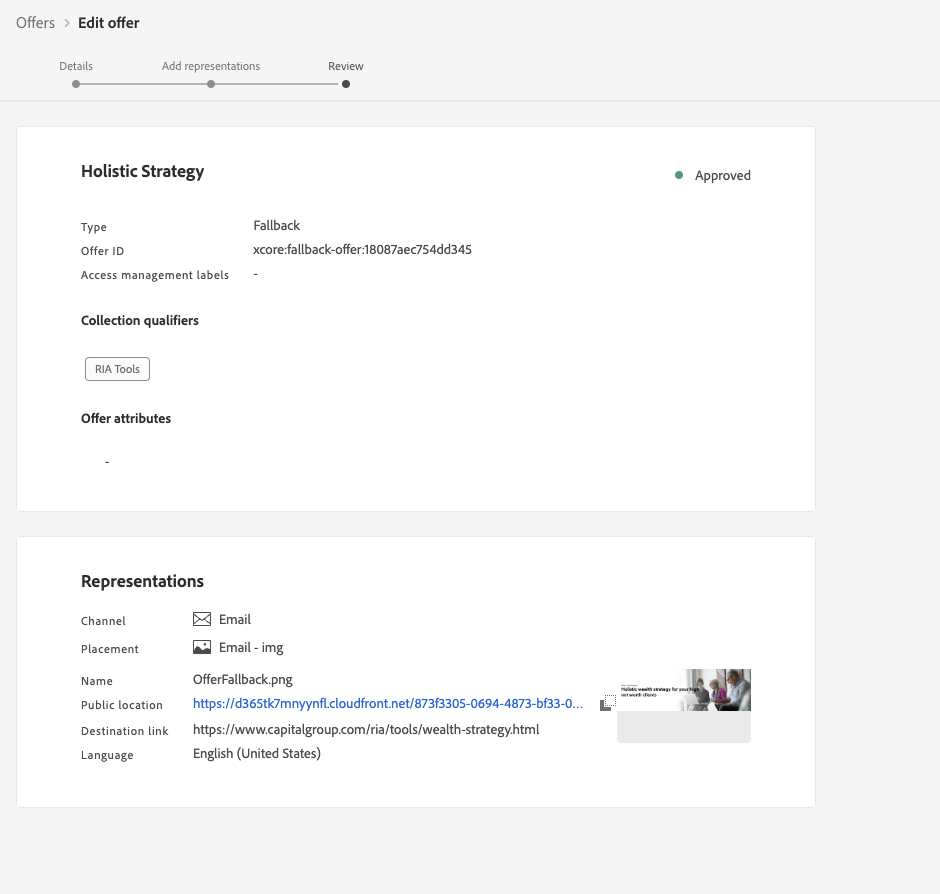Open the OfferFallback.png preview thumbnail
940x894 pixels.
(684, 706)
